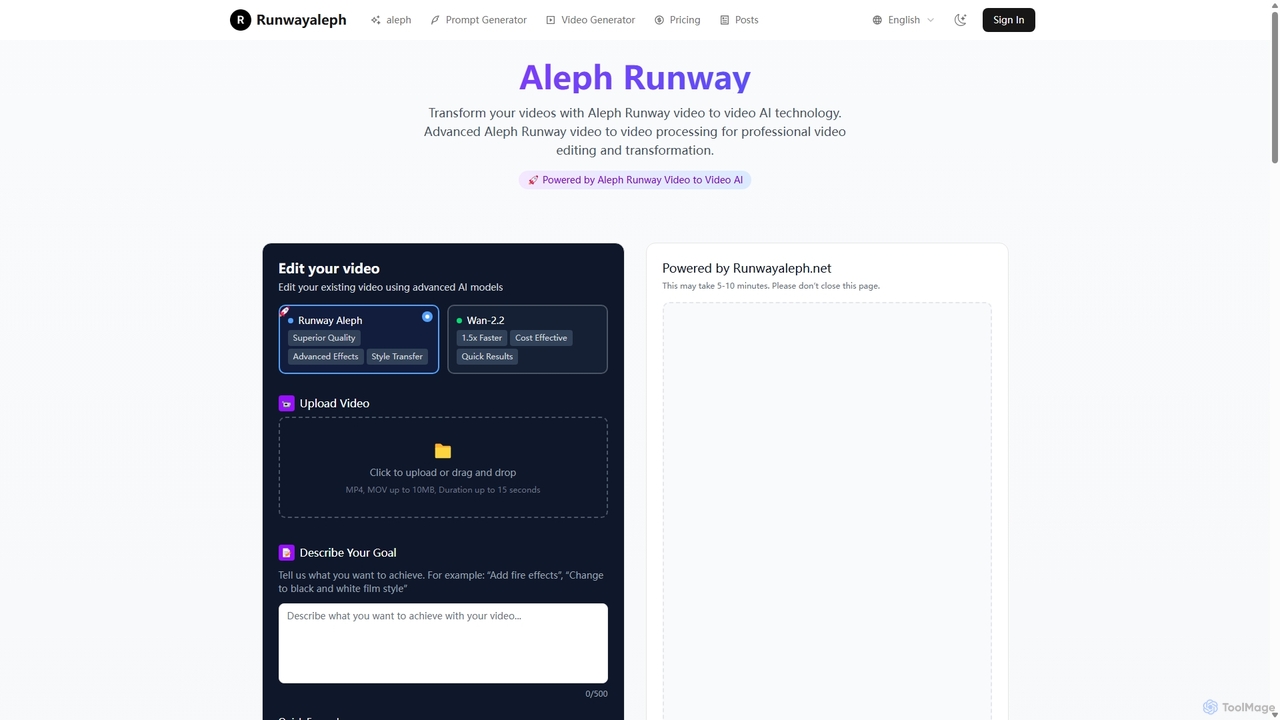Click the pen icon beside Prompt Generator

[435, 20]
